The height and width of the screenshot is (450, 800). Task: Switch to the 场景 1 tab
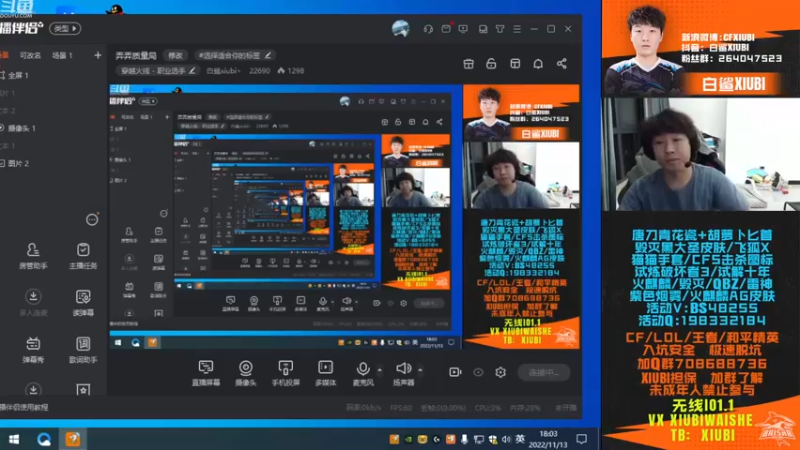coord(62,55)
